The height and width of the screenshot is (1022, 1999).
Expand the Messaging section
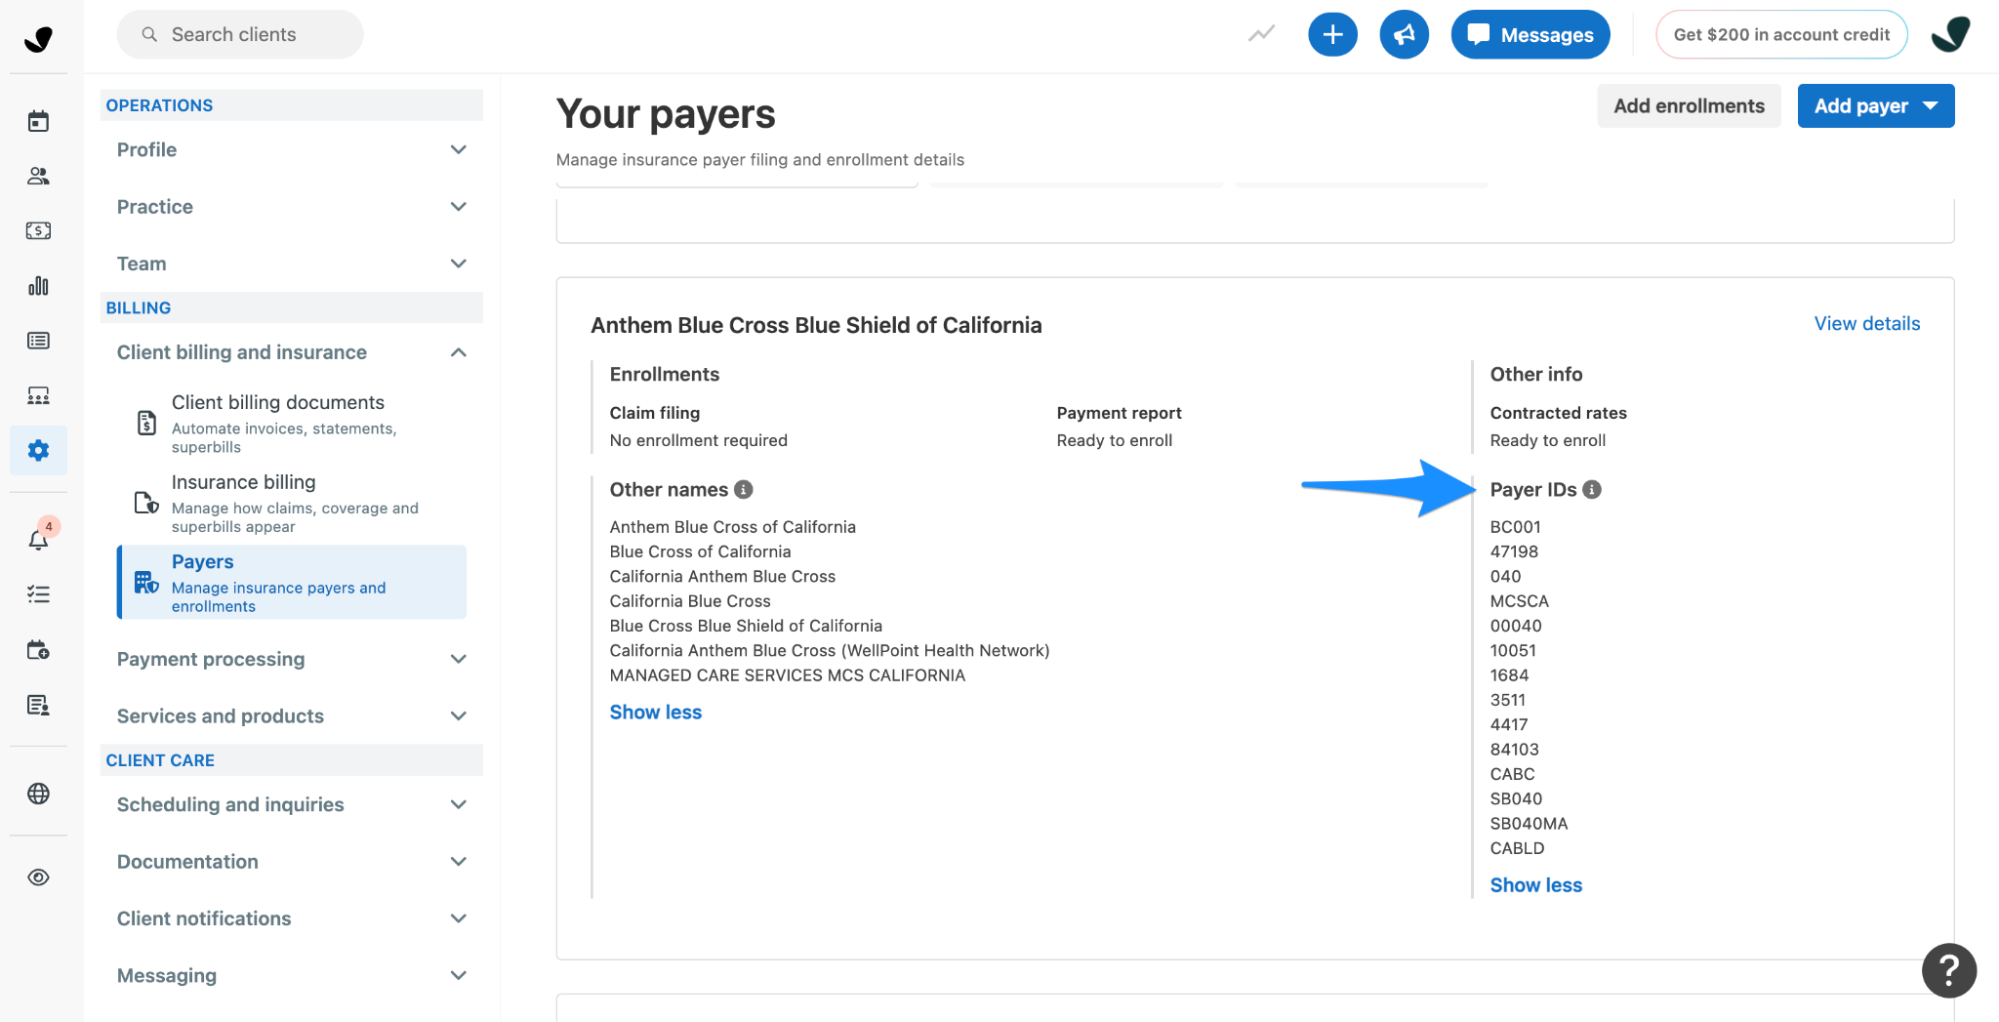click(x=291, y=976)
